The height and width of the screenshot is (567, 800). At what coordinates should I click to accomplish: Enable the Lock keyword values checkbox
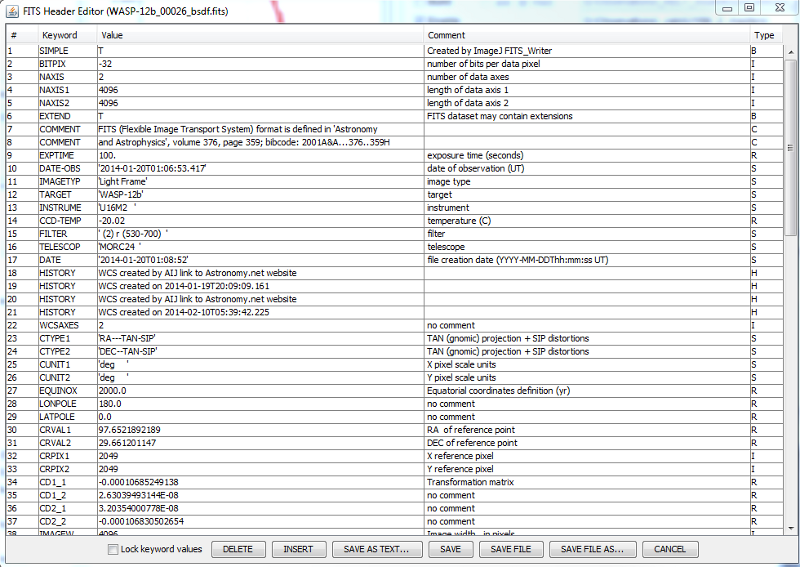coord(113,549)
